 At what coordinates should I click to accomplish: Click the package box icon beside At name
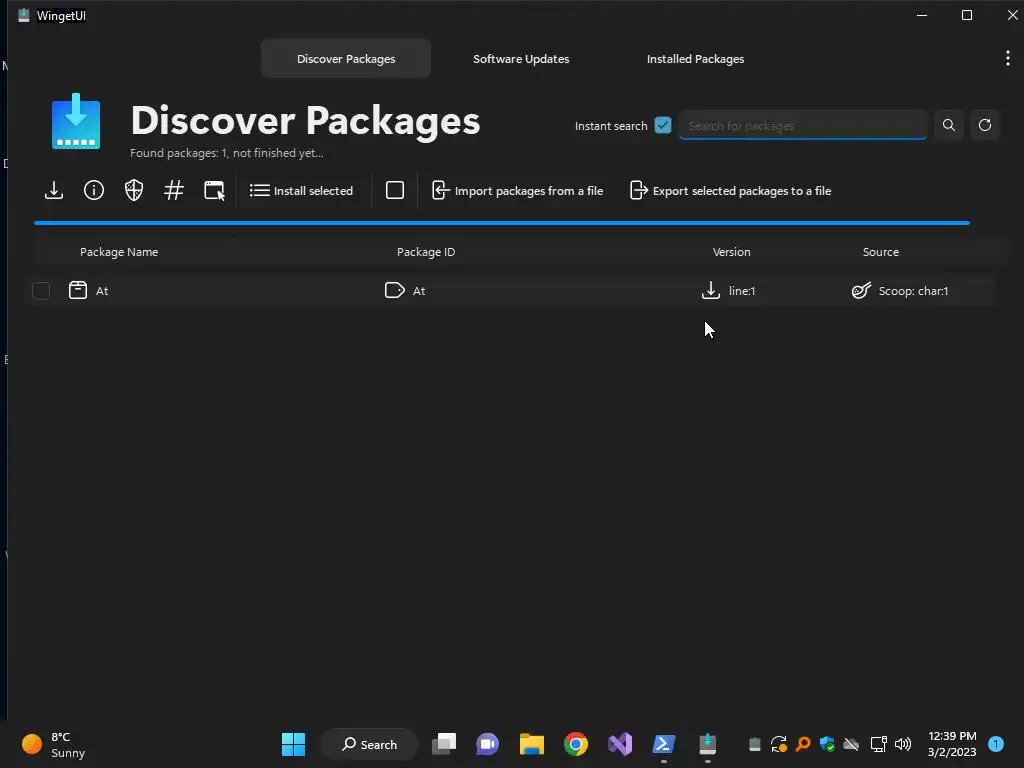[x=78, y=290]
